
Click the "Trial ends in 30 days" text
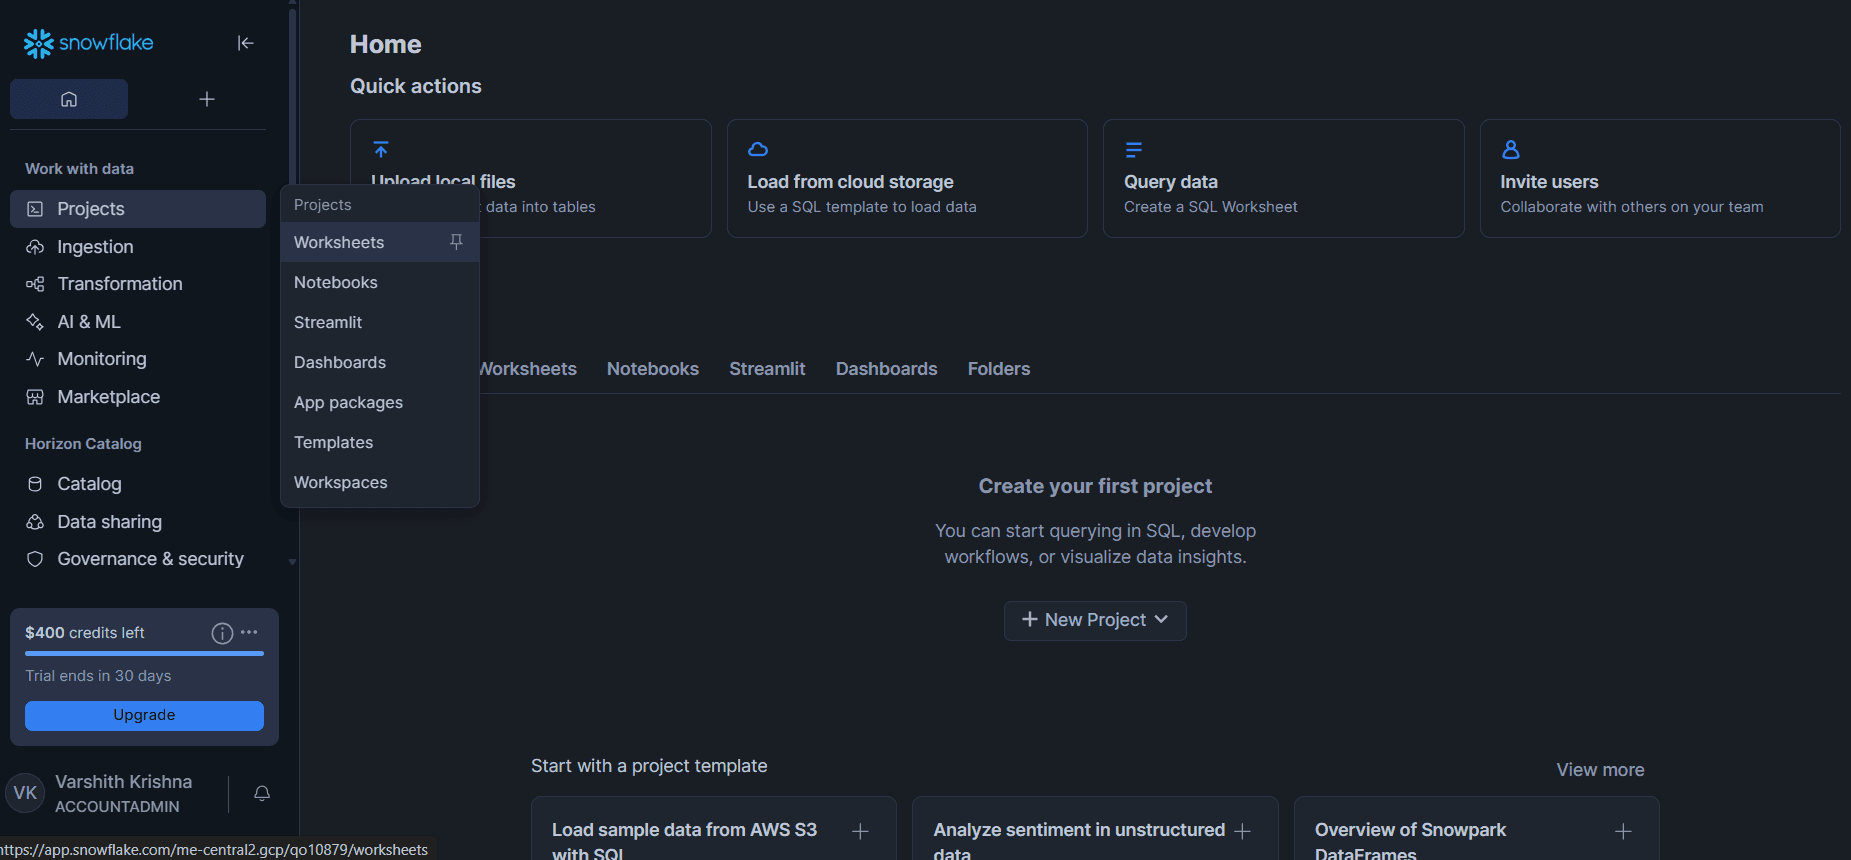pyautogui.click(x=98, y=676)
